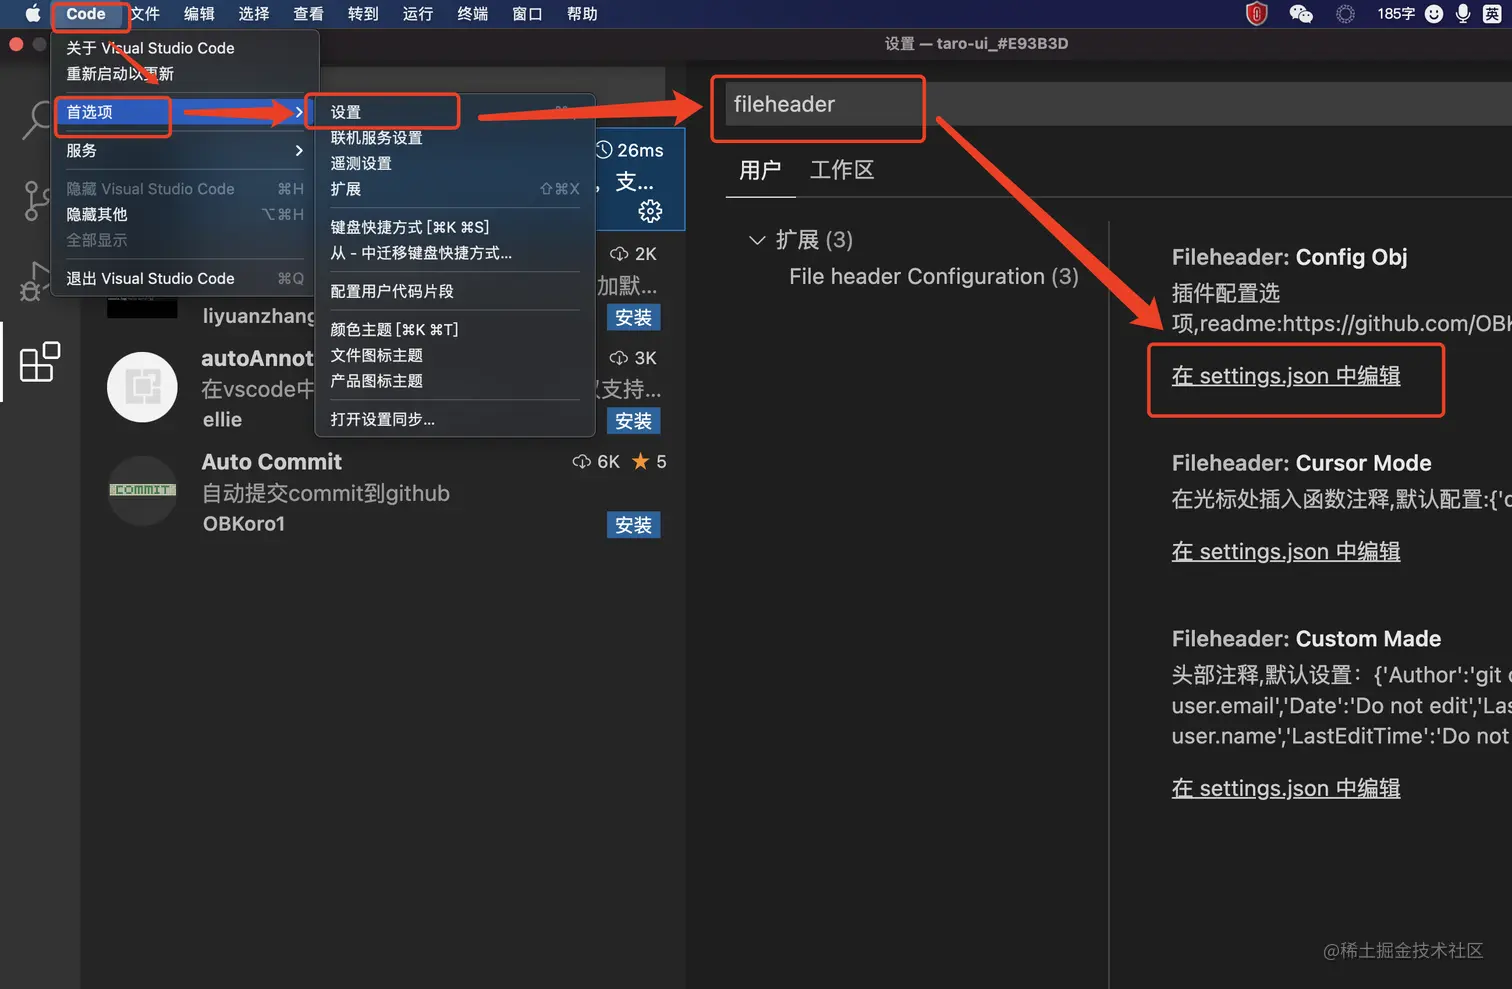
Task: Open the 运行 menu
Action: point(418,14)
